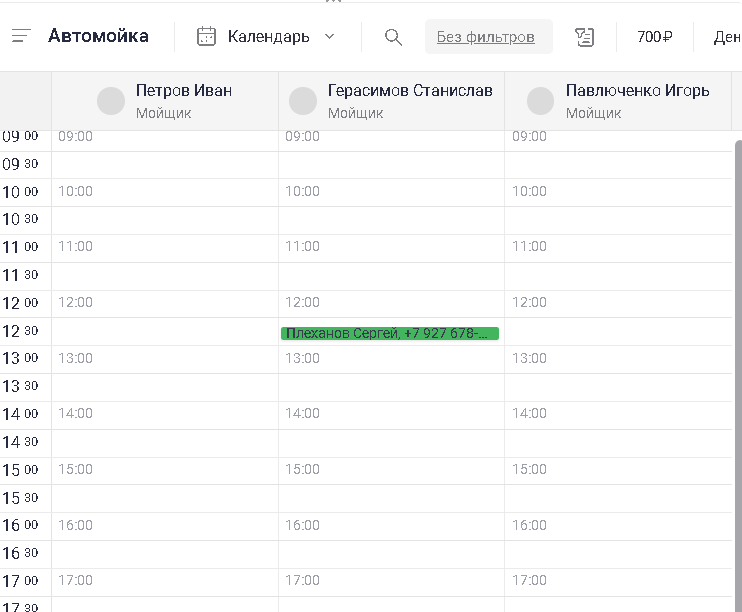742x612 pixels.
Task: Click the checklist icon beside filters
Action: (585, 37)
